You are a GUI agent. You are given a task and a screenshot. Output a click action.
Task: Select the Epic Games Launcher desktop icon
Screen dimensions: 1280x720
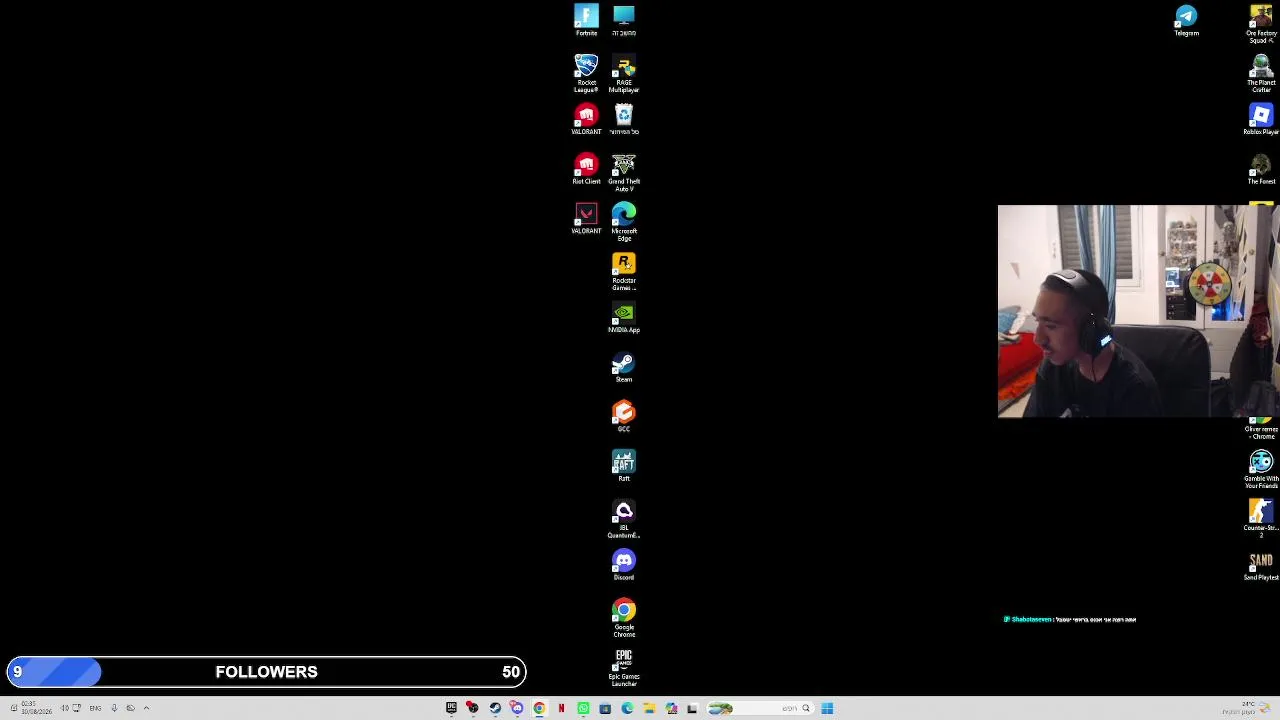tap(623, 668)
